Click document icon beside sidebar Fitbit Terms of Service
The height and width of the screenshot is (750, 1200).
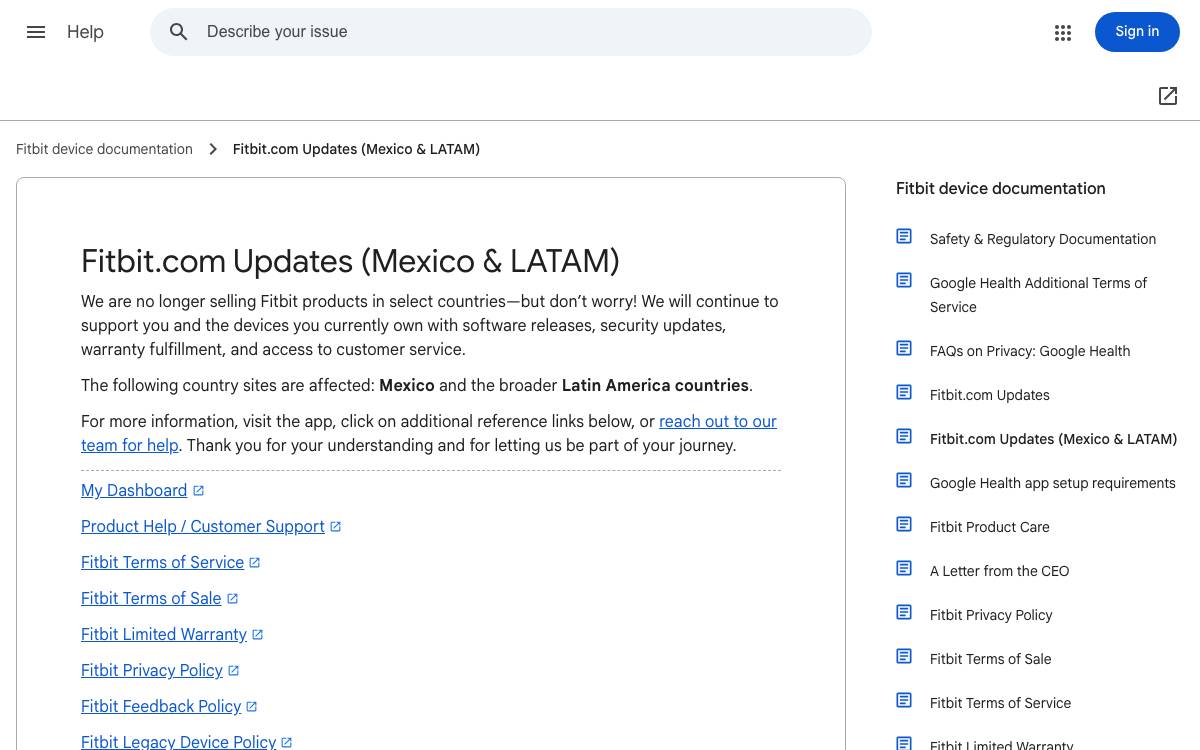point(904,701)
